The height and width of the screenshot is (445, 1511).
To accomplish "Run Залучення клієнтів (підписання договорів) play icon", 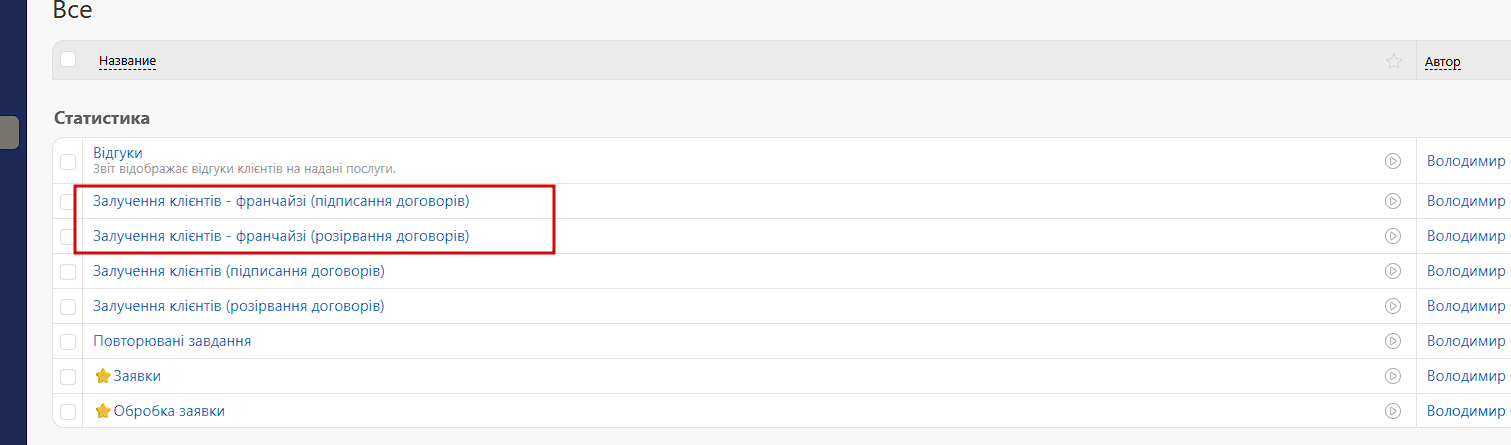I will tap(1392, 271).
